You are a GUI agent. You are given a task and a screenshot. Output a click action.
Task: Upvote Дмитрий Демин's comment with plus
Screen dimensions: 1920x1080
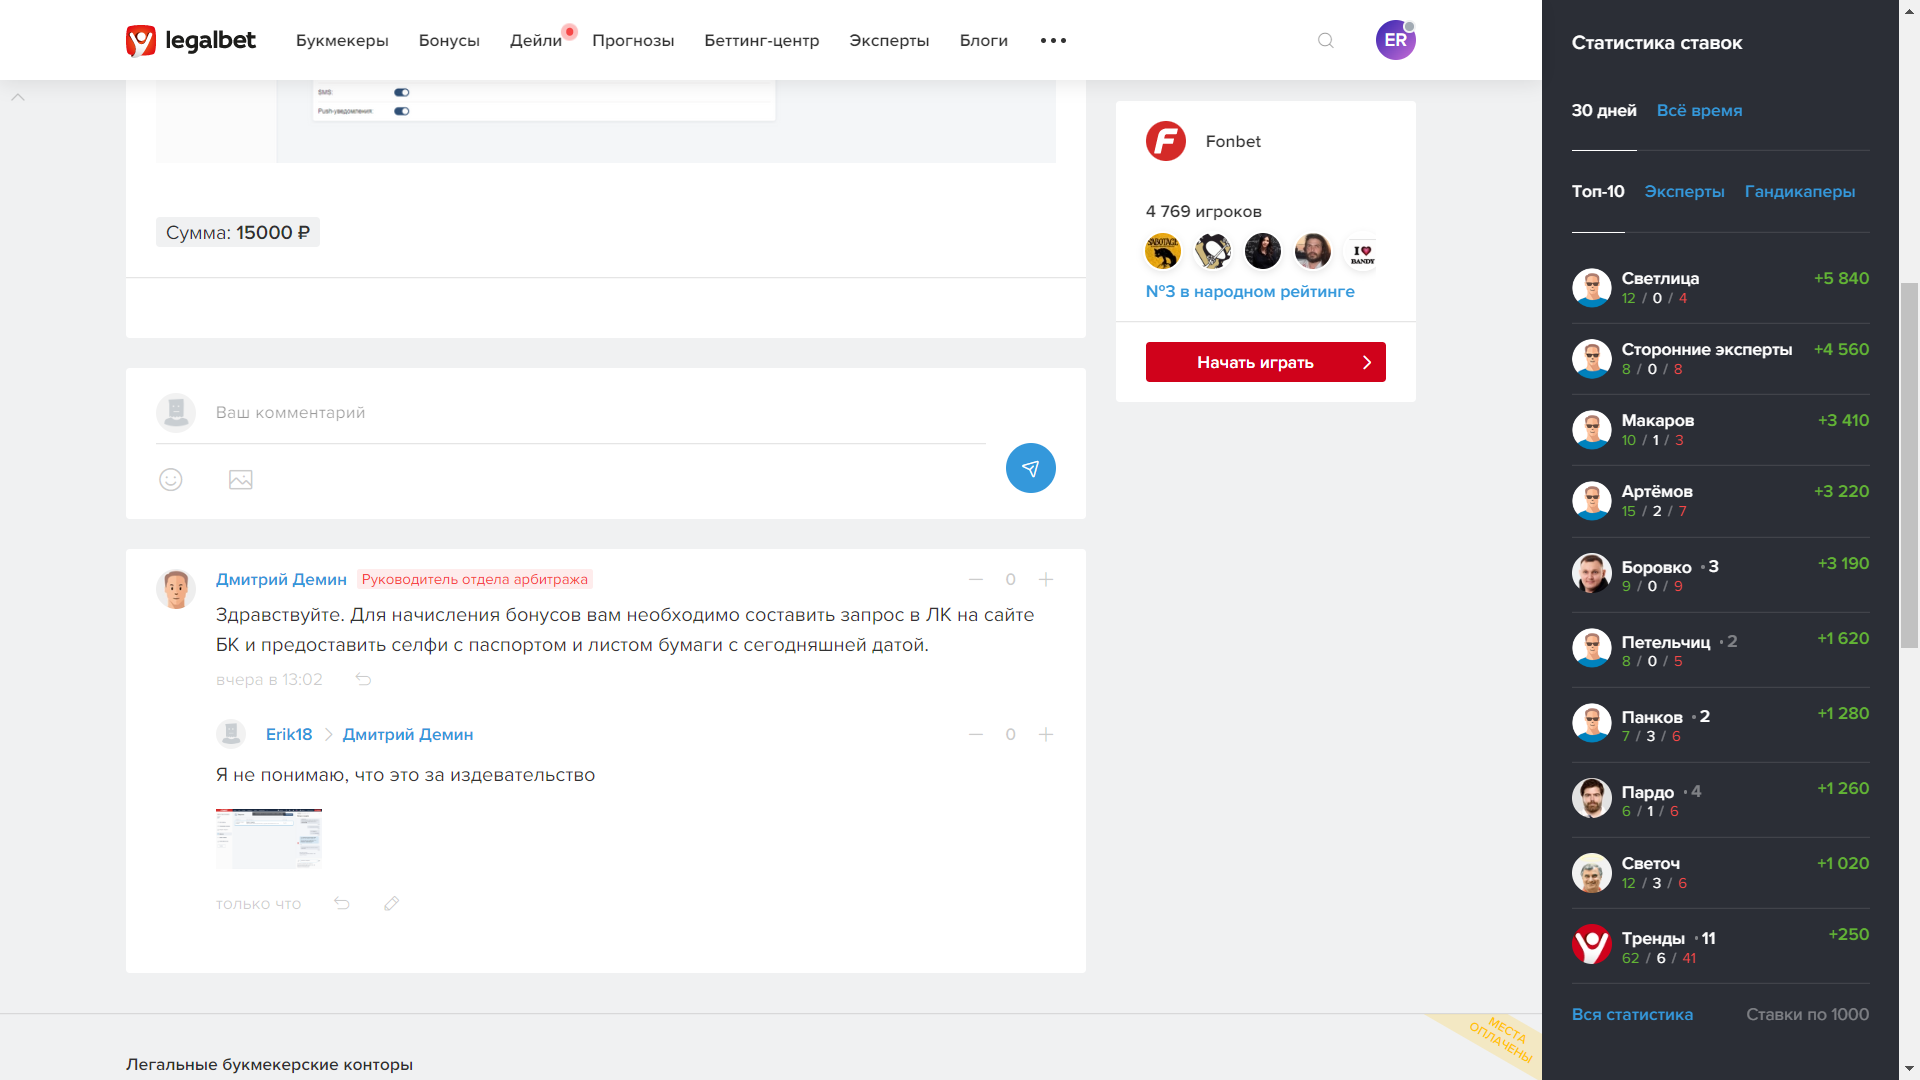click(1046, 580)
